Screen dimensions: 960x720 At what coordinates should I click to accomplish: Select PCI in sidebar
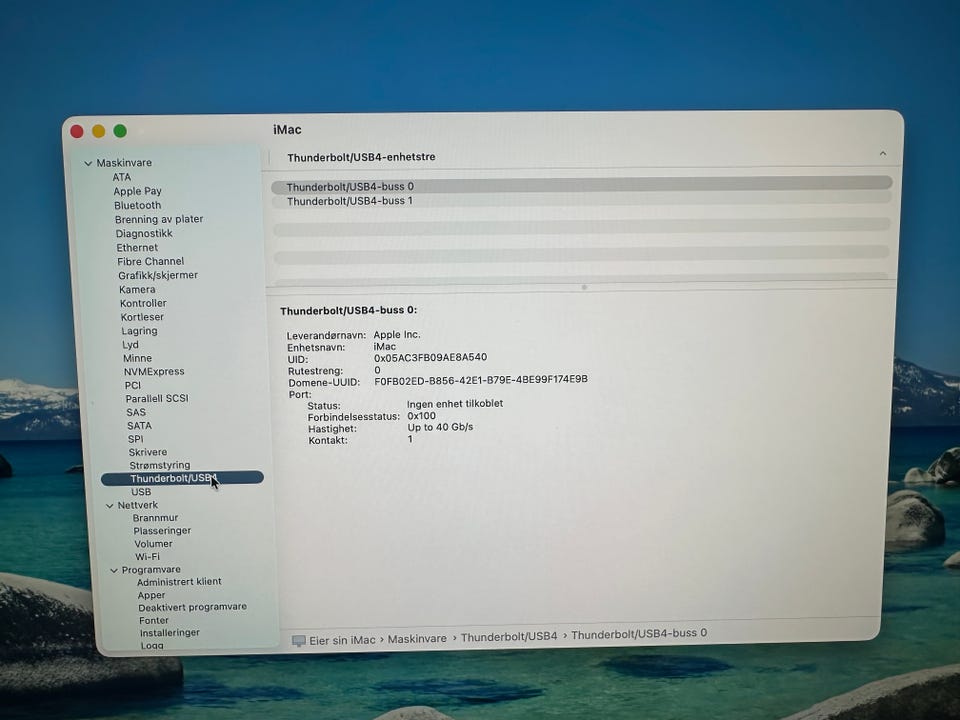[x=133, y=385]
